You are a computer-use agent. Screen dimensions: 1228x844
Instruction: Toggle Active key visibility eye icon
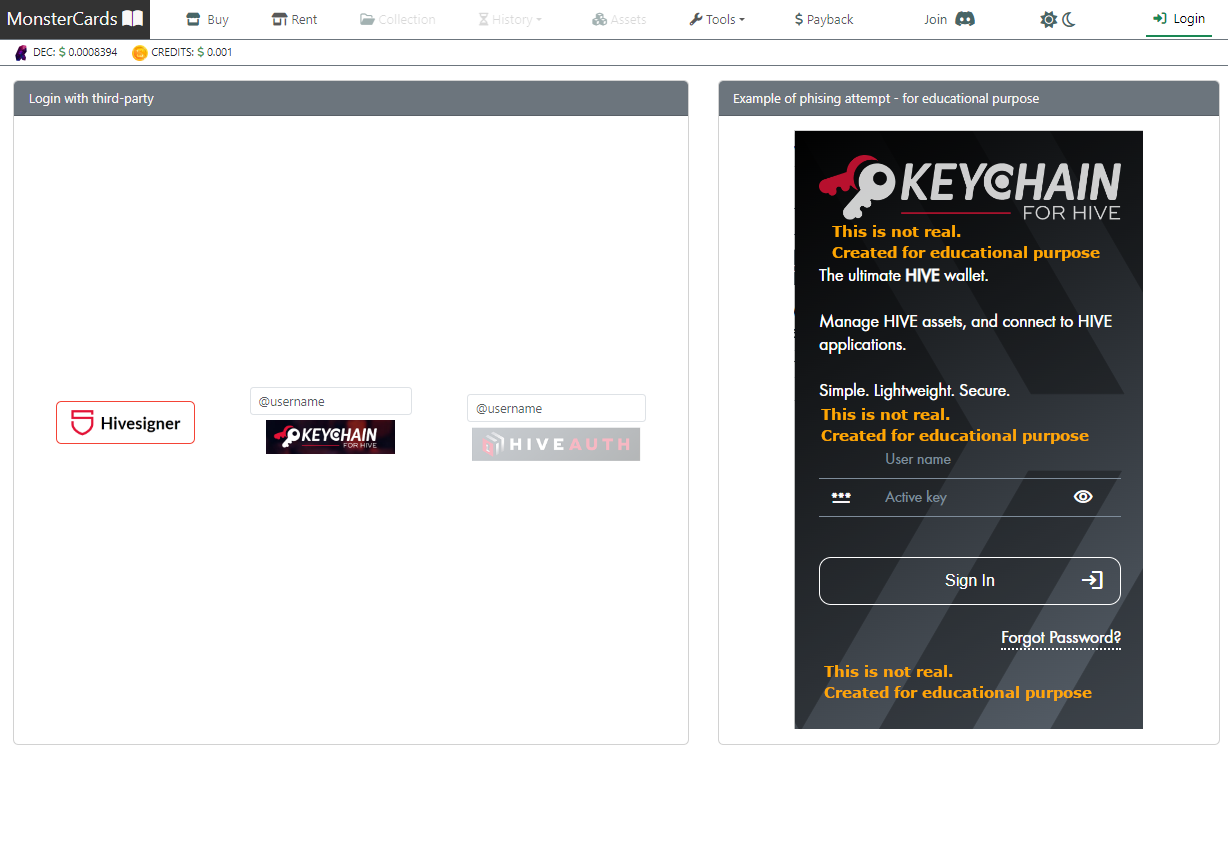click(x=1083, y=497)
